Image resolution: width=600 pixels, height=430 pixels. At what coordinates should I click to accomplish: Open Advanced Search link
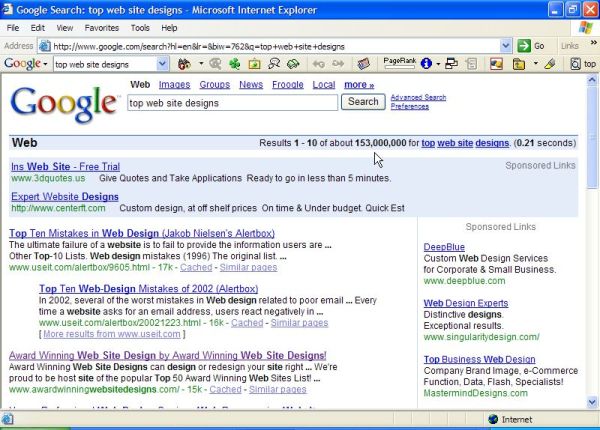tap(418, 98)
